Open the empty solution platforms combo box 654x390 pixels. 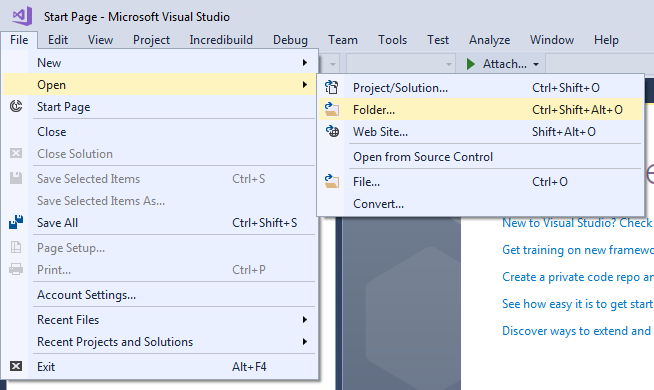pyautogui.click(x=400, y=64)
